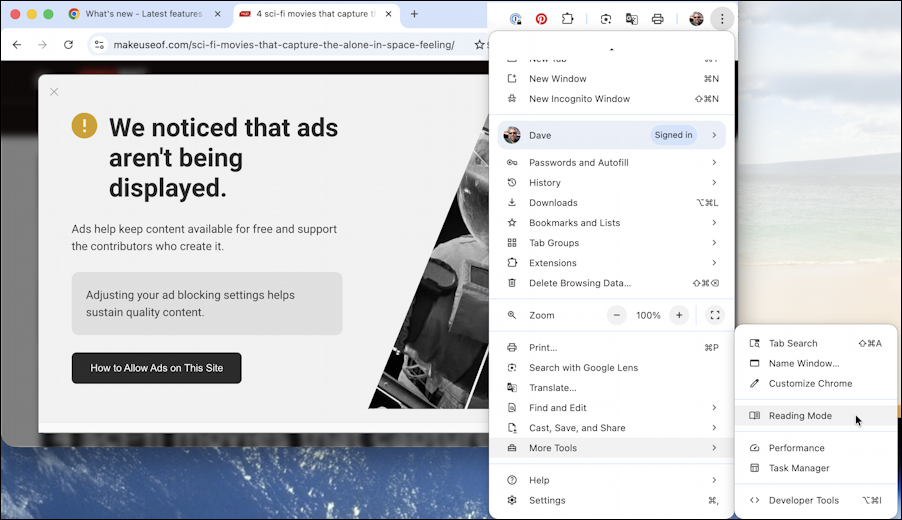The height and width of the screenshot is (520, 902).
Task: Click the ad blocking settings message box
Action: [x=207, y=304]
